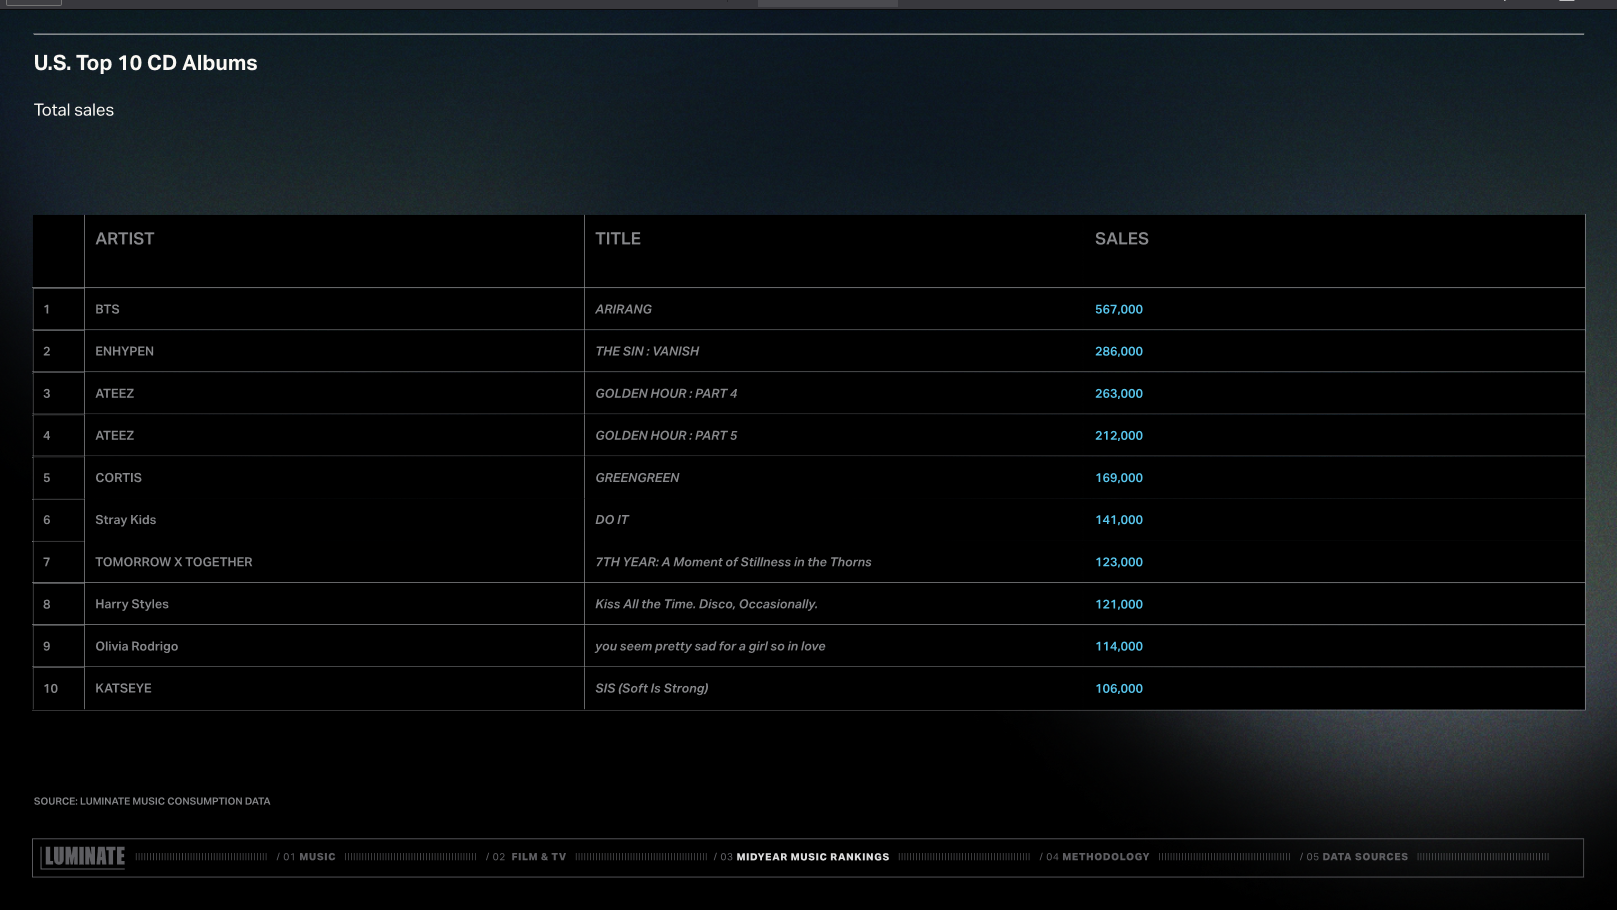Click the 7TH YEAR album title

733,562
